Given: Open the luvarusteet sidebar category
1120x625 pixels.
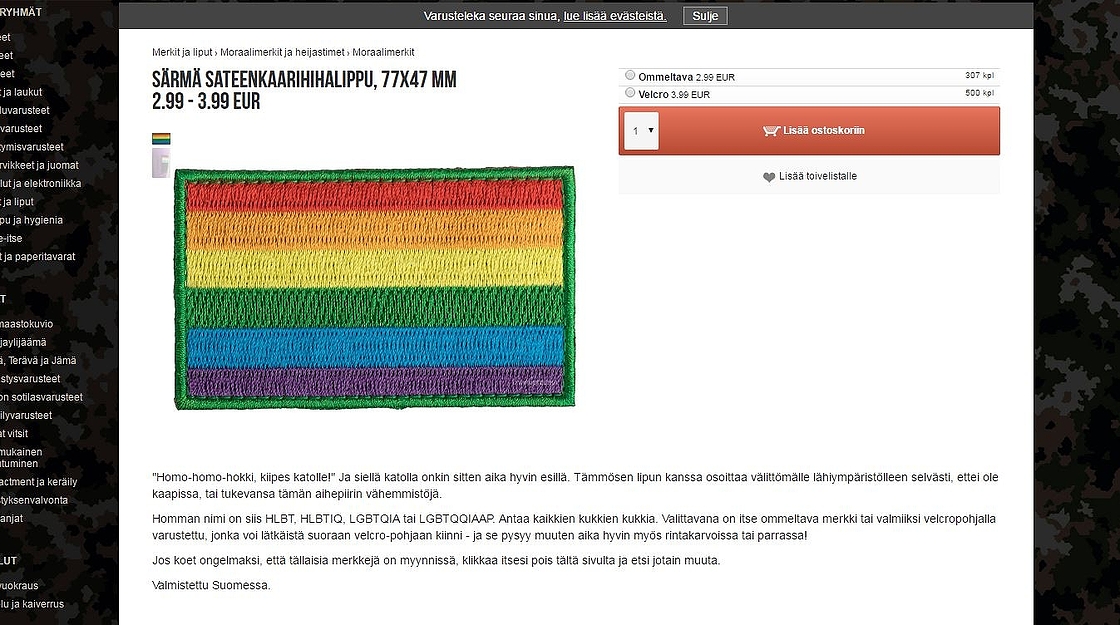Looking at the screenshot, I should tap(25, 110).
